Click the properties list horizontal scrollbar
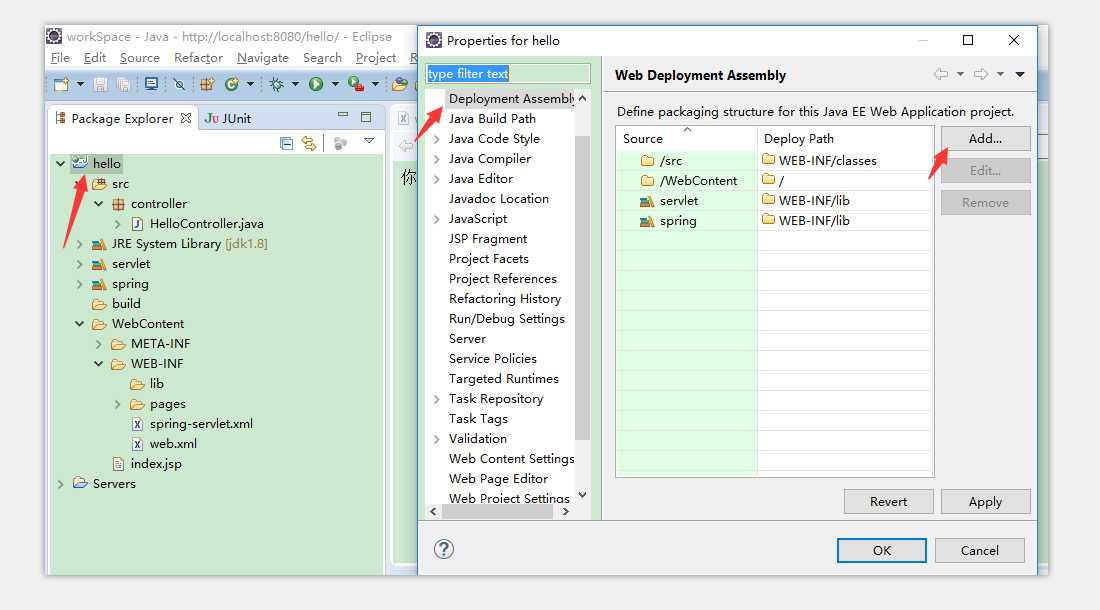The image size is (1100, 610). pos(497,512)
